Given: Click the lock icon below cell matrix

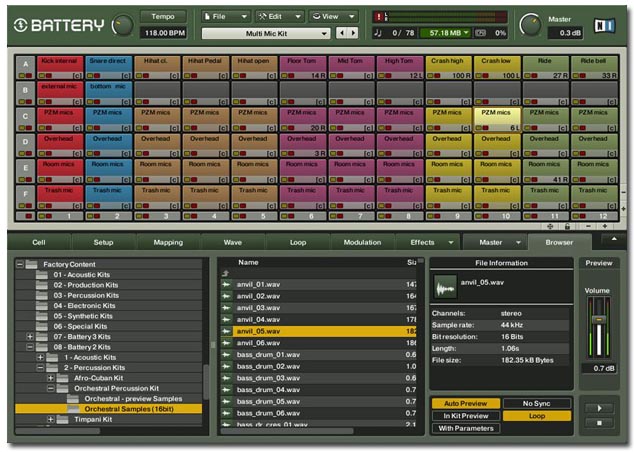Looking at the screenshot, I should click(567, 226).
